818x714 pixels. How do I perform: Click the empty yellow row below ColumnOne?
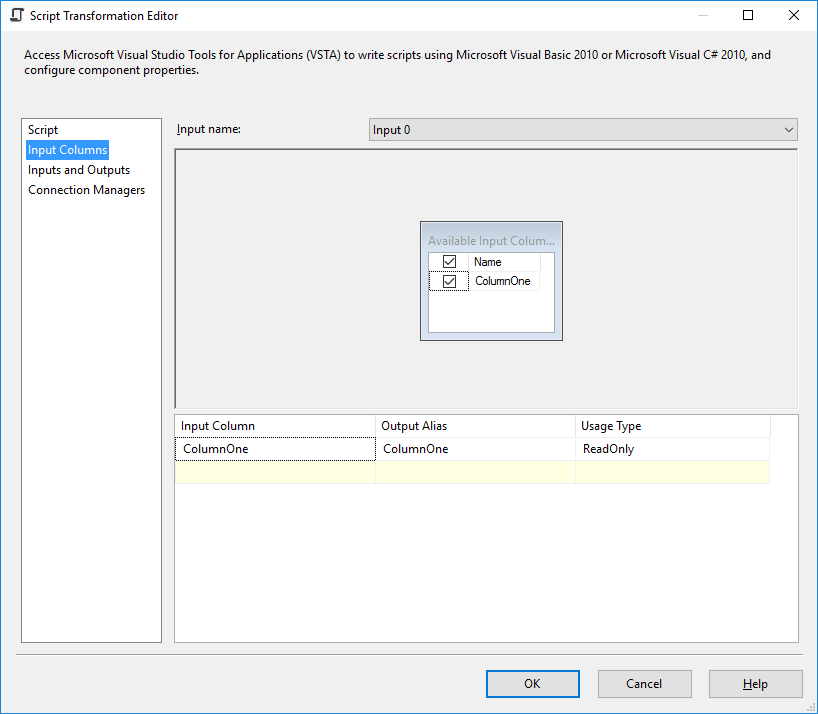(275, 470)
